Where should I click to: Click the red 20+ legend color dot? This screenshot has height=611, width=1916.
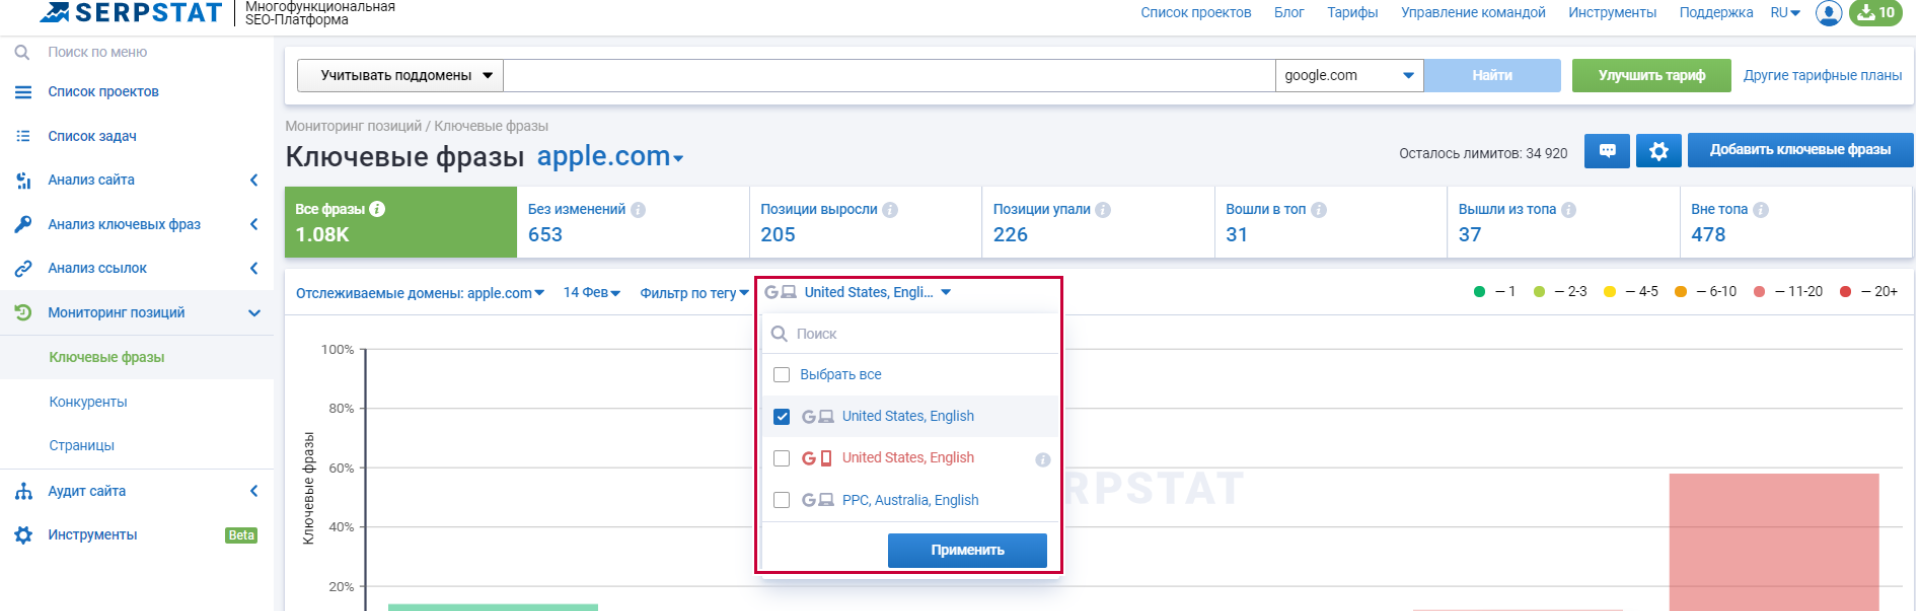1845,292
